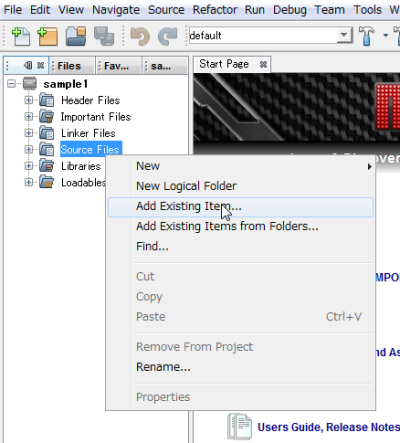
Task: Click the Users Guide document icon
Action: coord(239,426)
